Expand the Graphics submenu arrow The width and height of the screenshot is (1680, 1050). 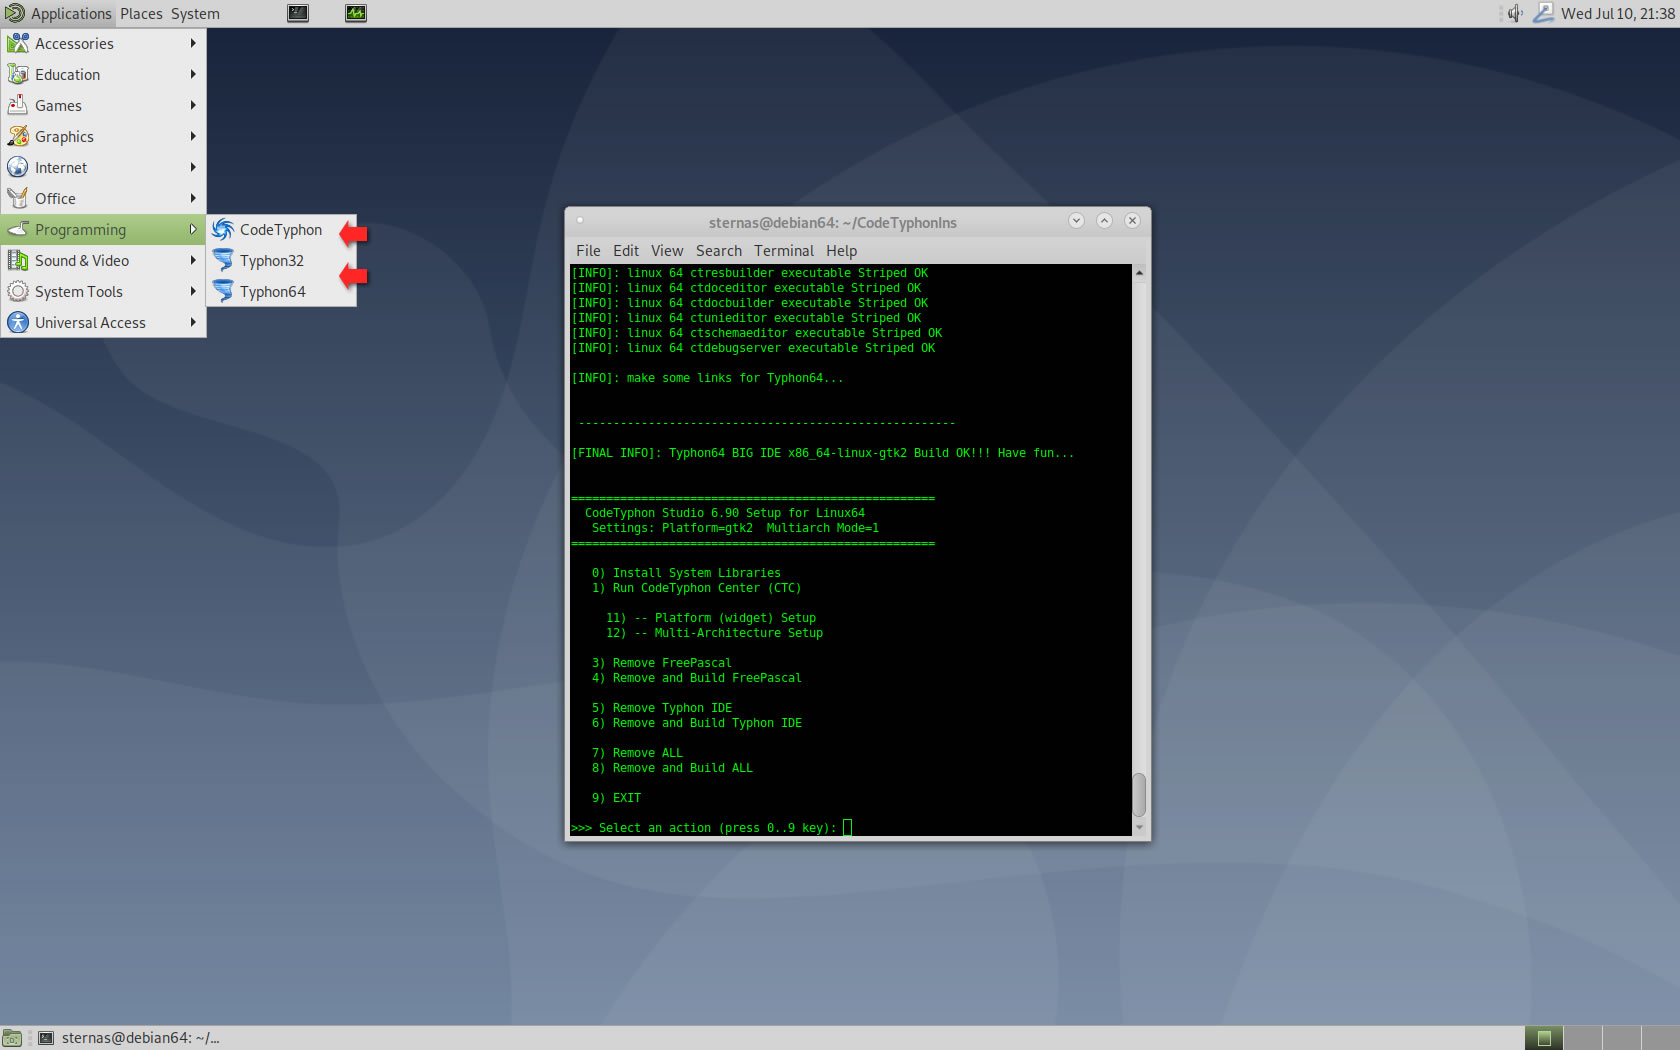[193, 136]
